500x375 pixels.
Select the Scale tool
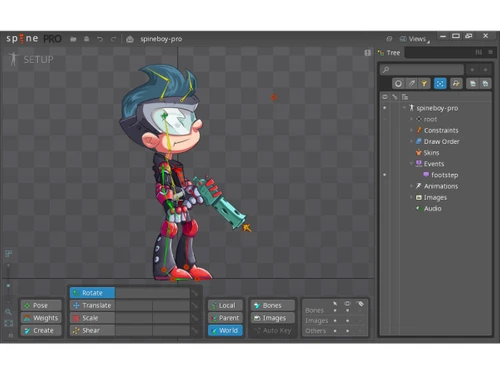(x=92, y=318)
